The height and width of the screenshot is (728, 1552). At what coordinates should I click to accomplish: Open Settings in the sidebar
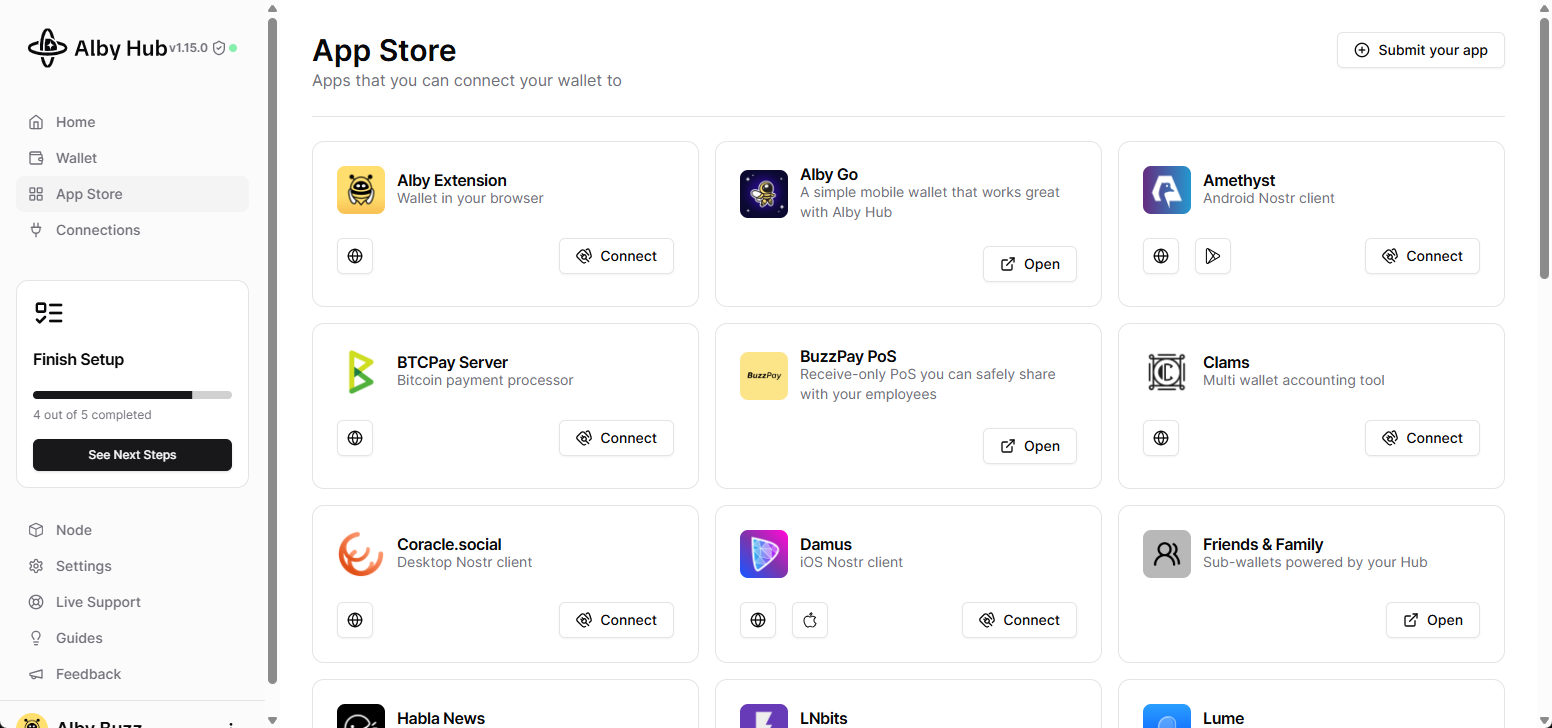click(132, 566)
